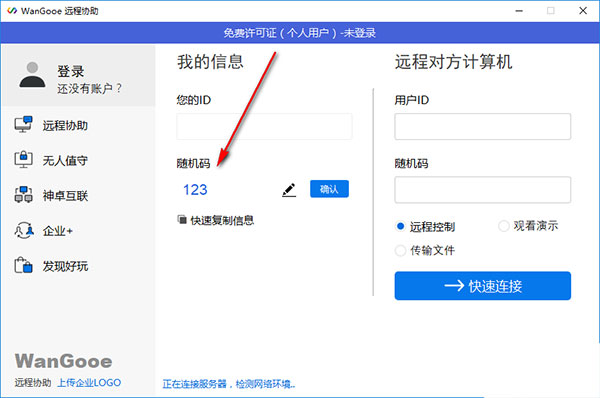Click the 还没有账户？ link
The image size is (600, 398).
89,89
